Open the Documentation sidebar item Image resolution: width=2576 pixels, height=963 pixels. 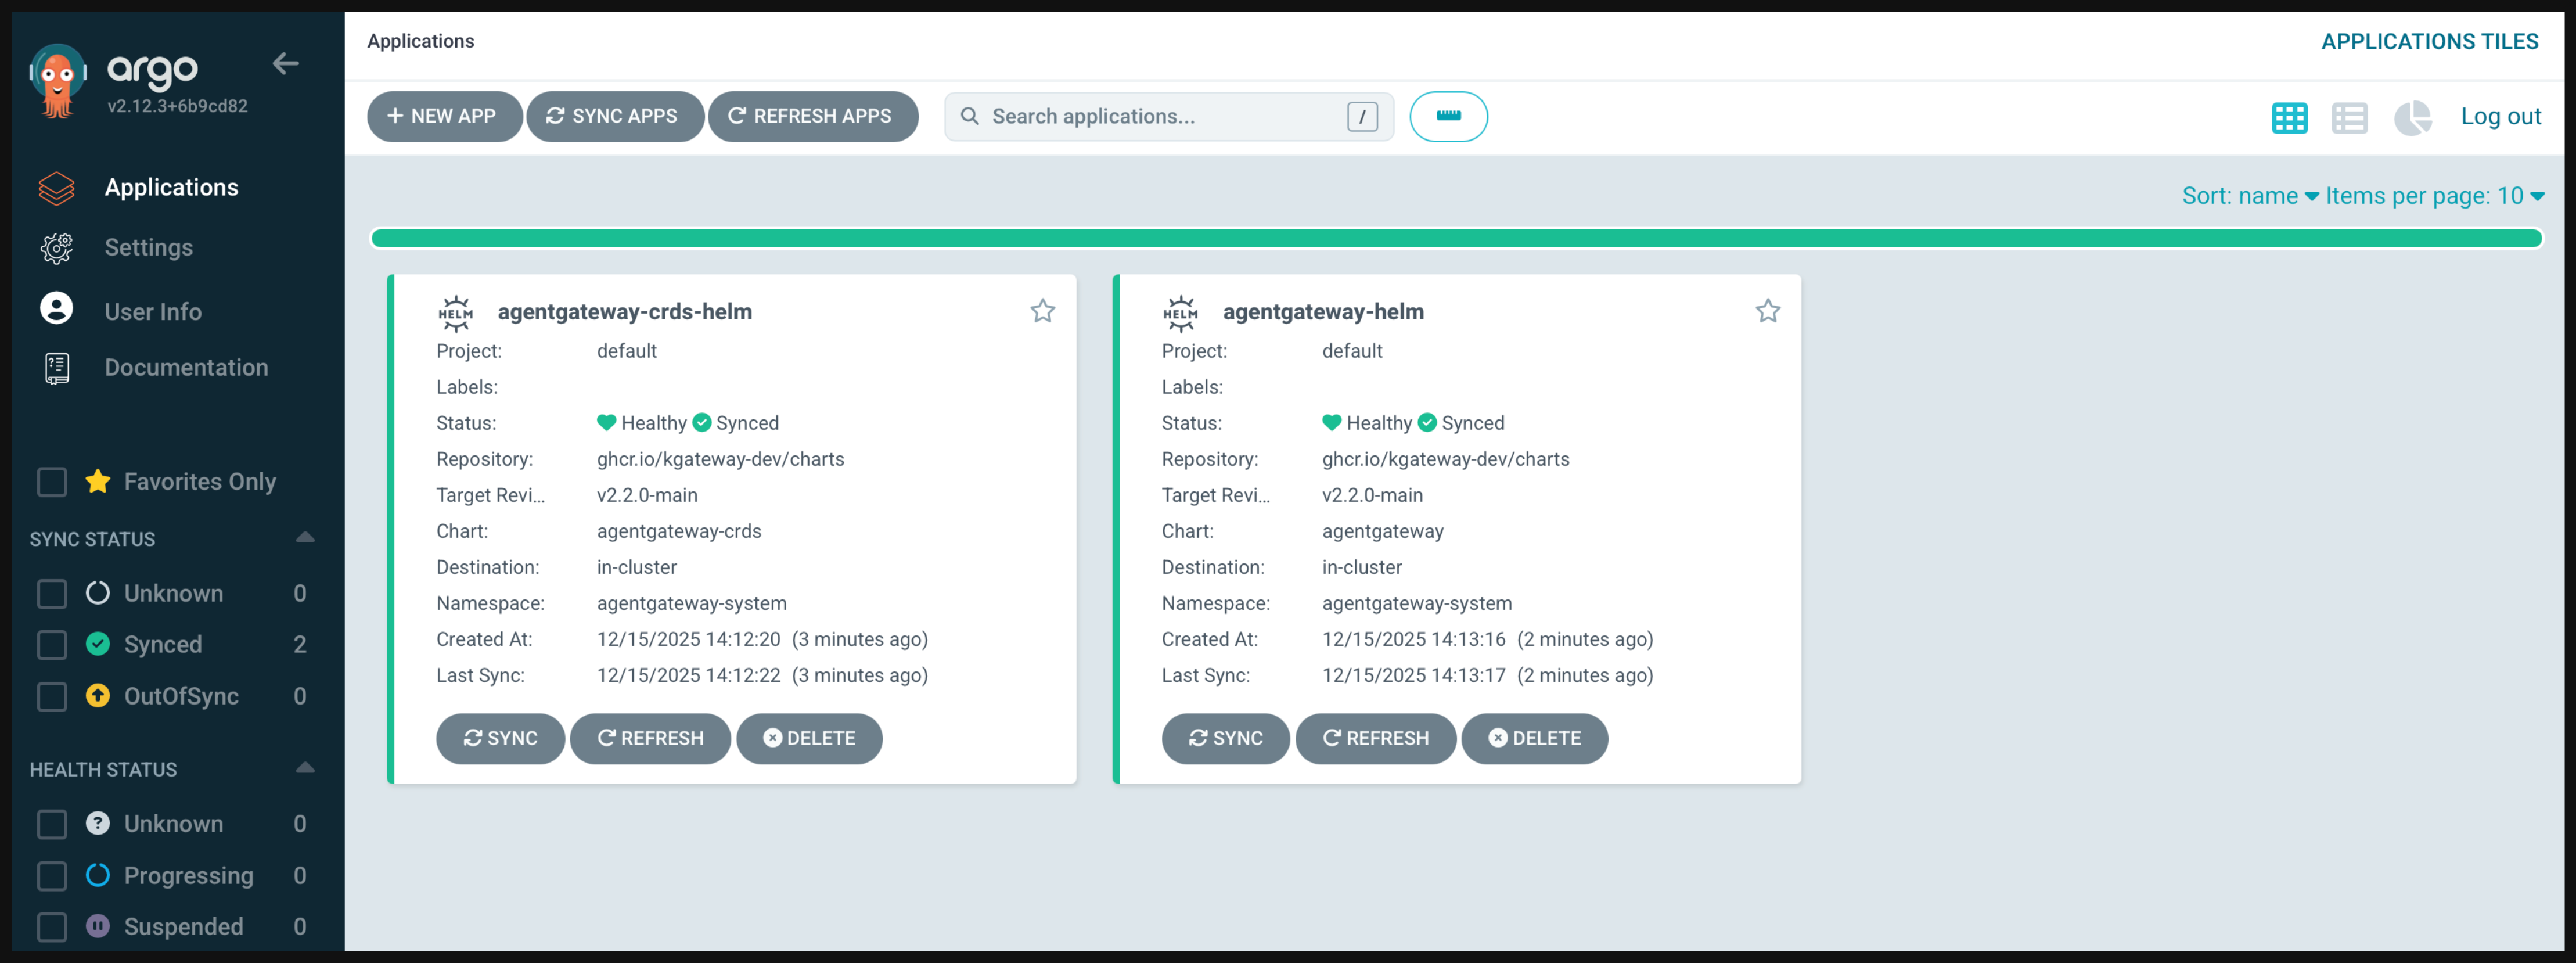(x=186, y=368)
